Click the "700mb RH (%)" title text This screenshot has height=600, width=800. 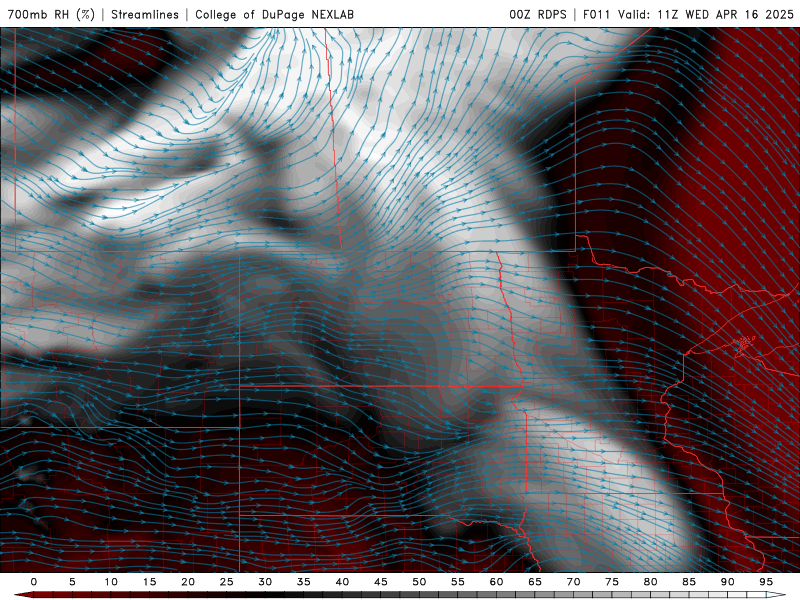[51, 14]
